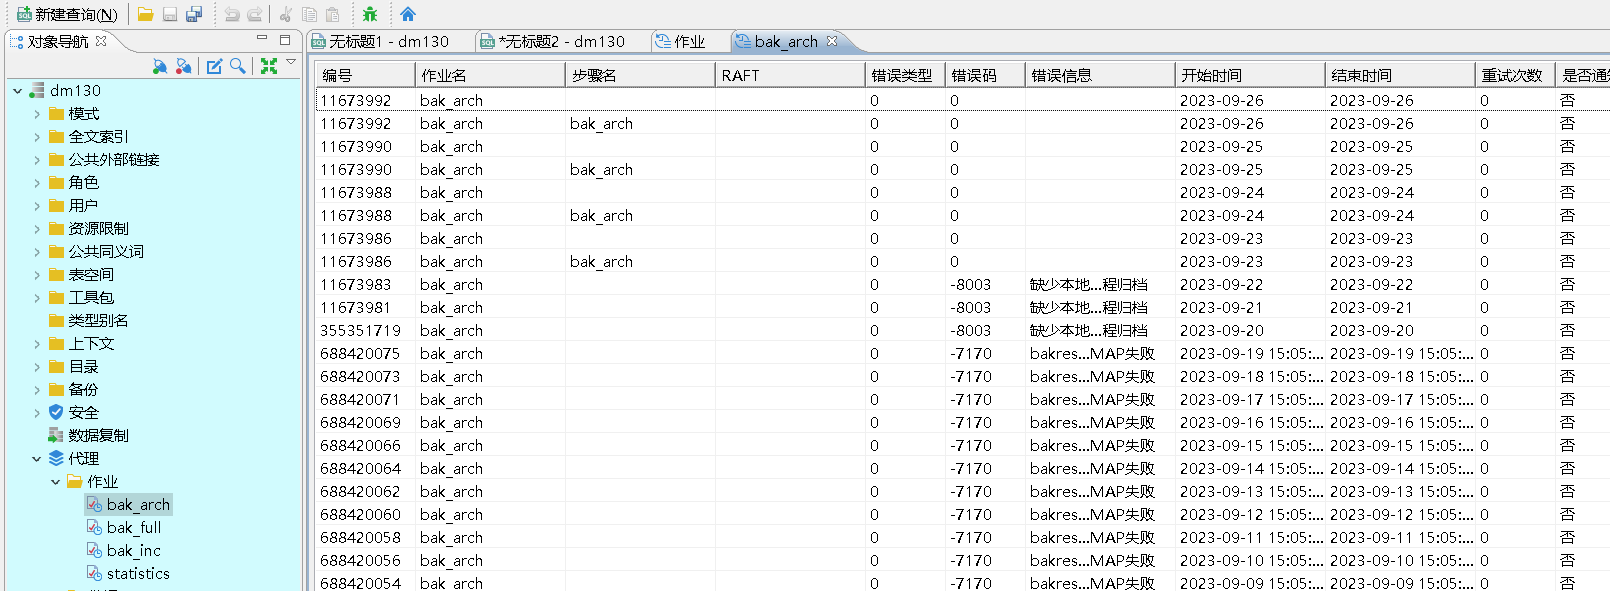The image size is (1610, 591).
Task: Switch to the *无标题2 - dm130 tab
Action: point(552,41)
